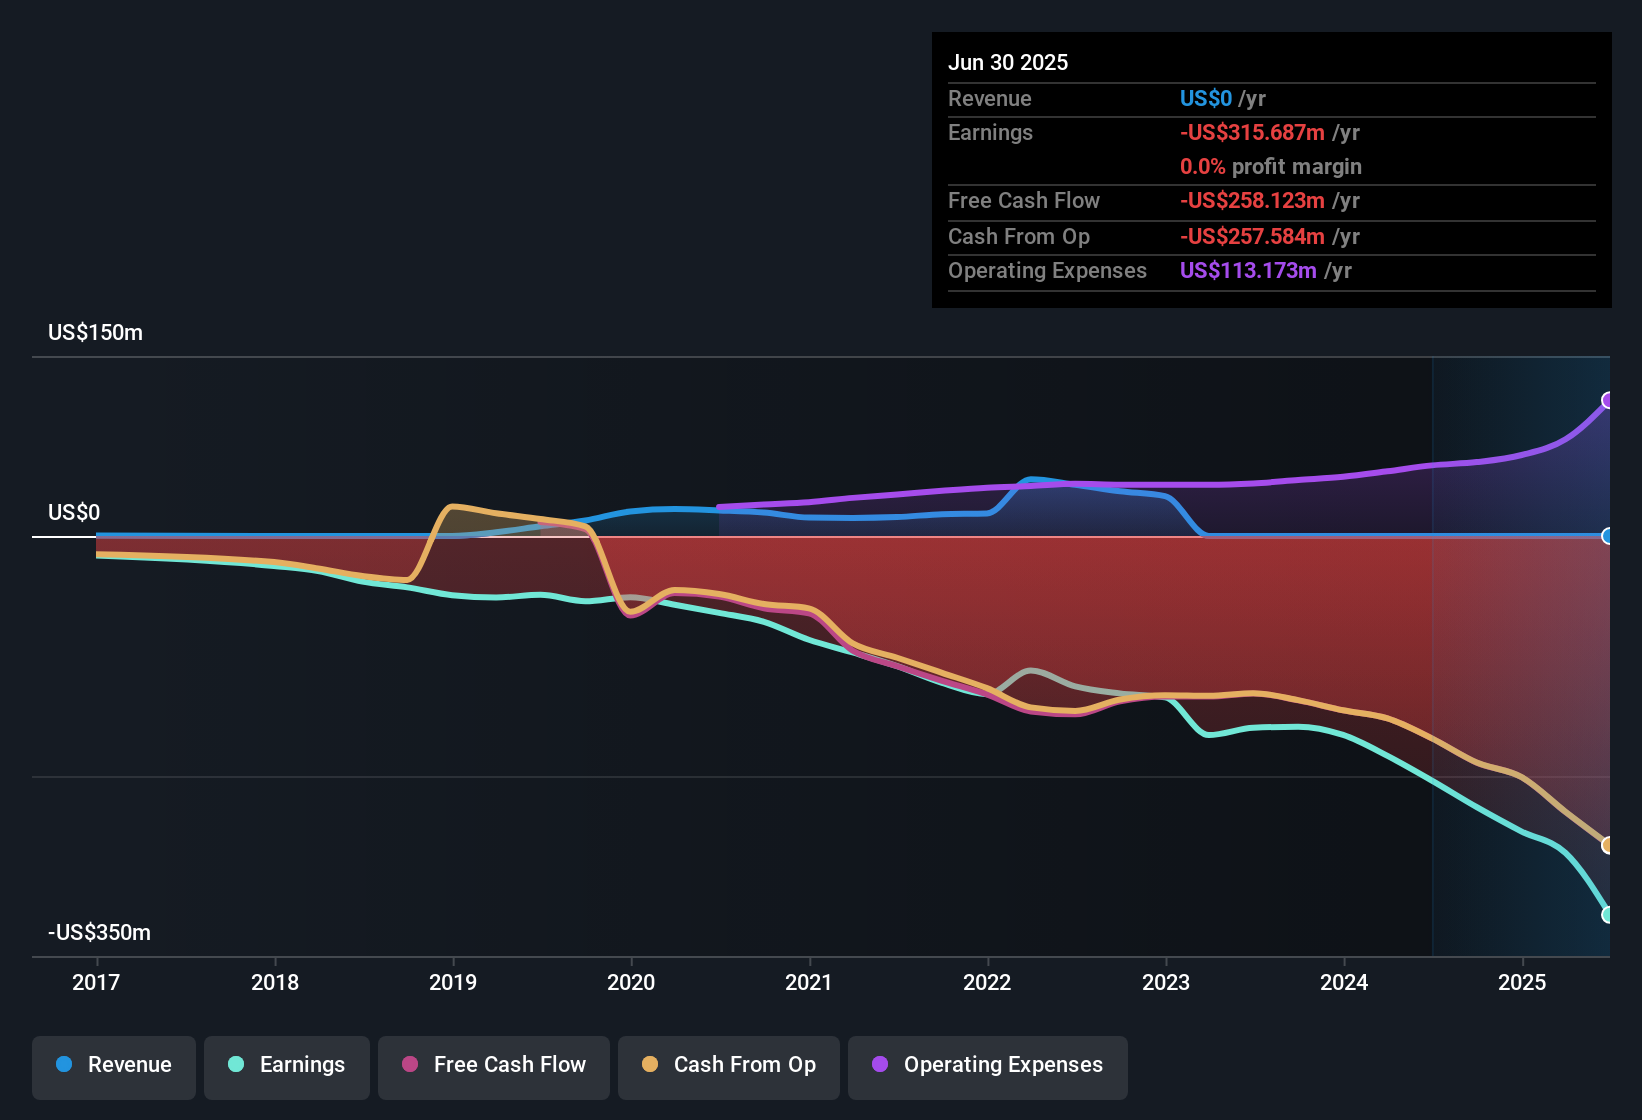Click the blue Revenue legend dot
The height and width of the screenshot is (1120, 1642).
coord(64,1065)
